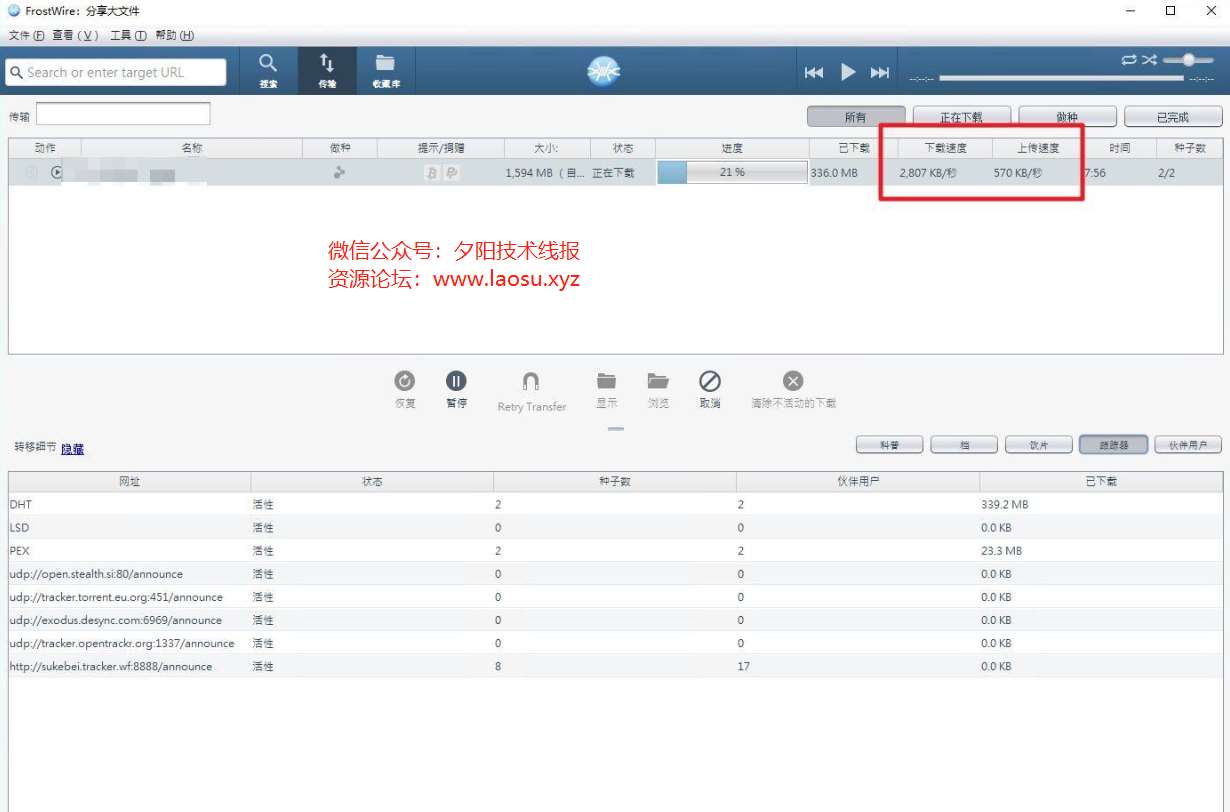
Task: Click the PayPal tip icon in download row
Action: point(451,173)
